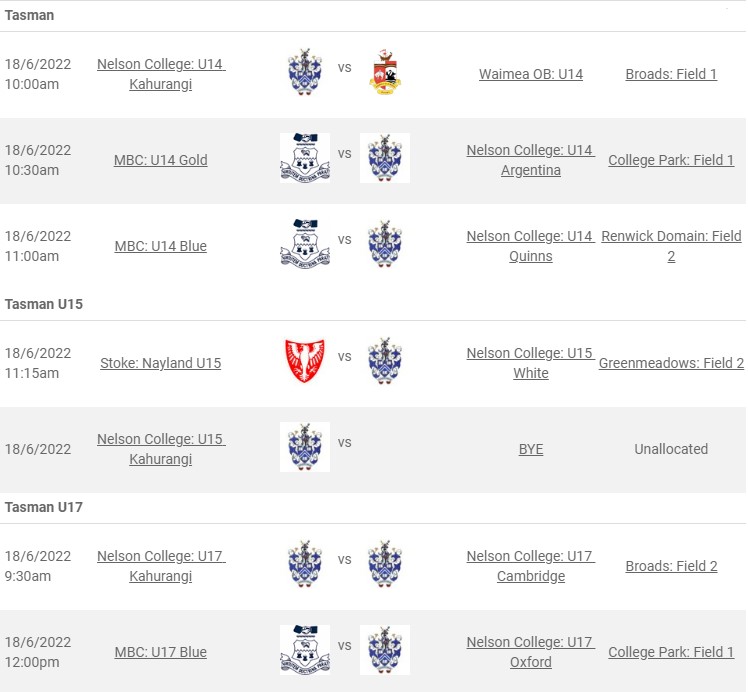Open Stoke: Nayland U15 team link
This screenshot has height=692, width=748.
pyautogui.click(x=161, y=363)
